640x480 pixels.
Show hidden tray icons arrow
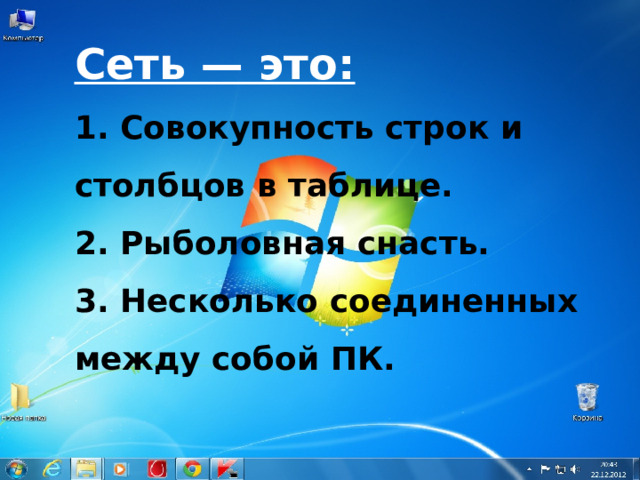click(x=529, y=470)
